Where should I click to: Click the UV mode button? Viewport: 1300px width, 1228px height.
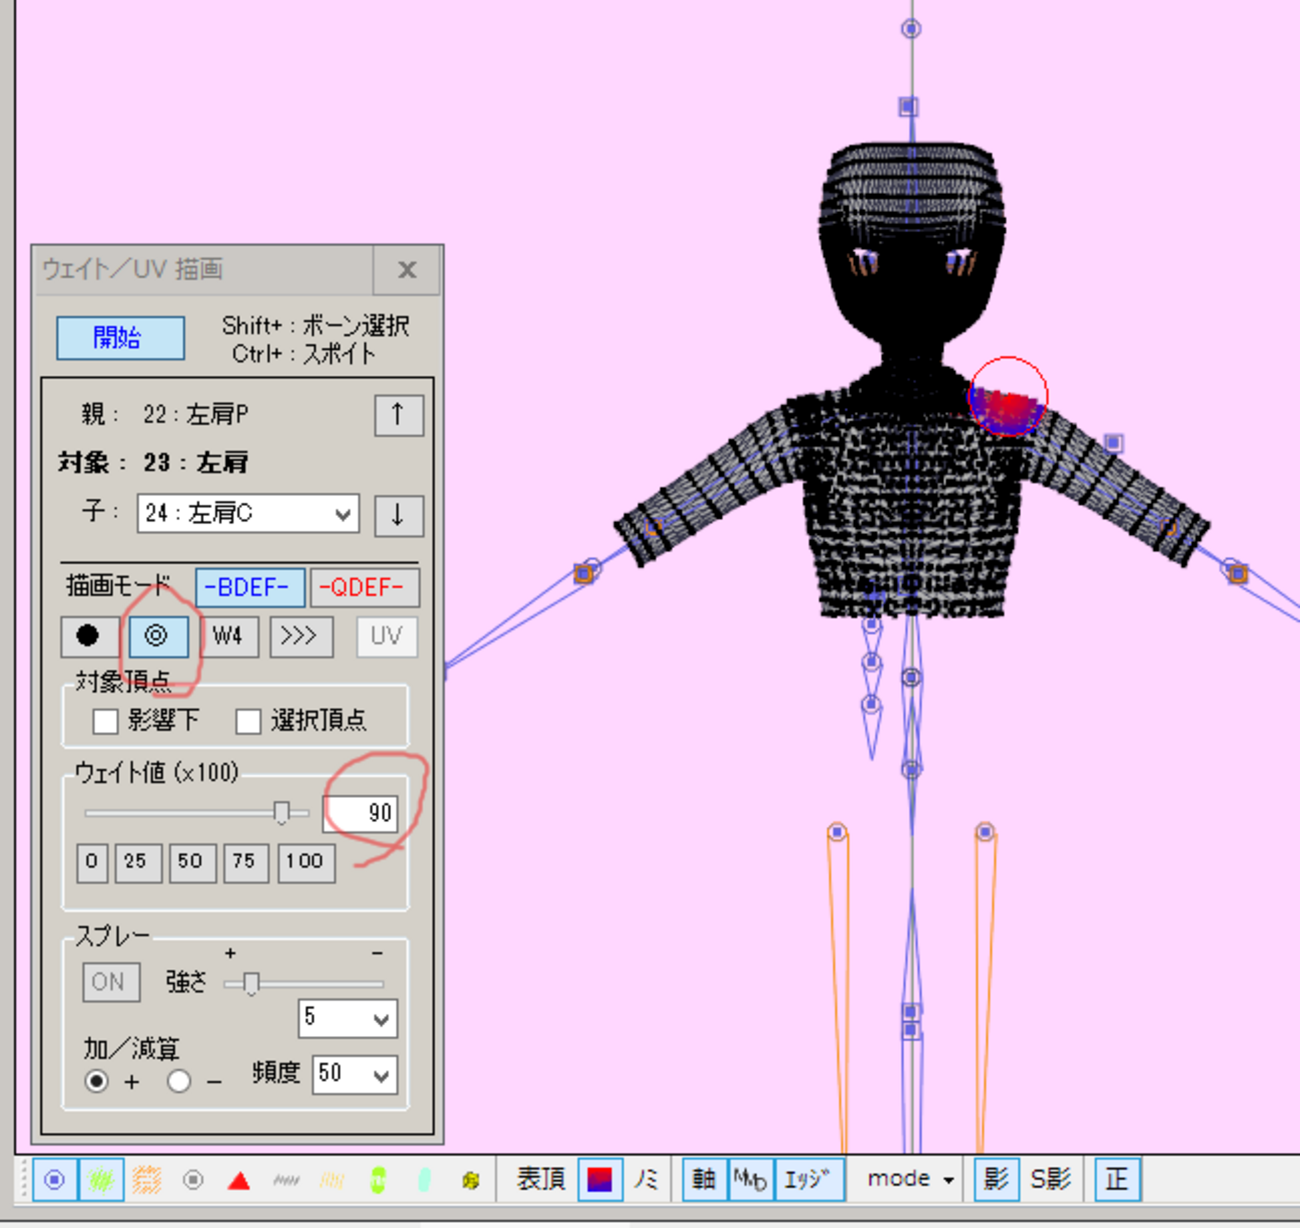[387, 636]
